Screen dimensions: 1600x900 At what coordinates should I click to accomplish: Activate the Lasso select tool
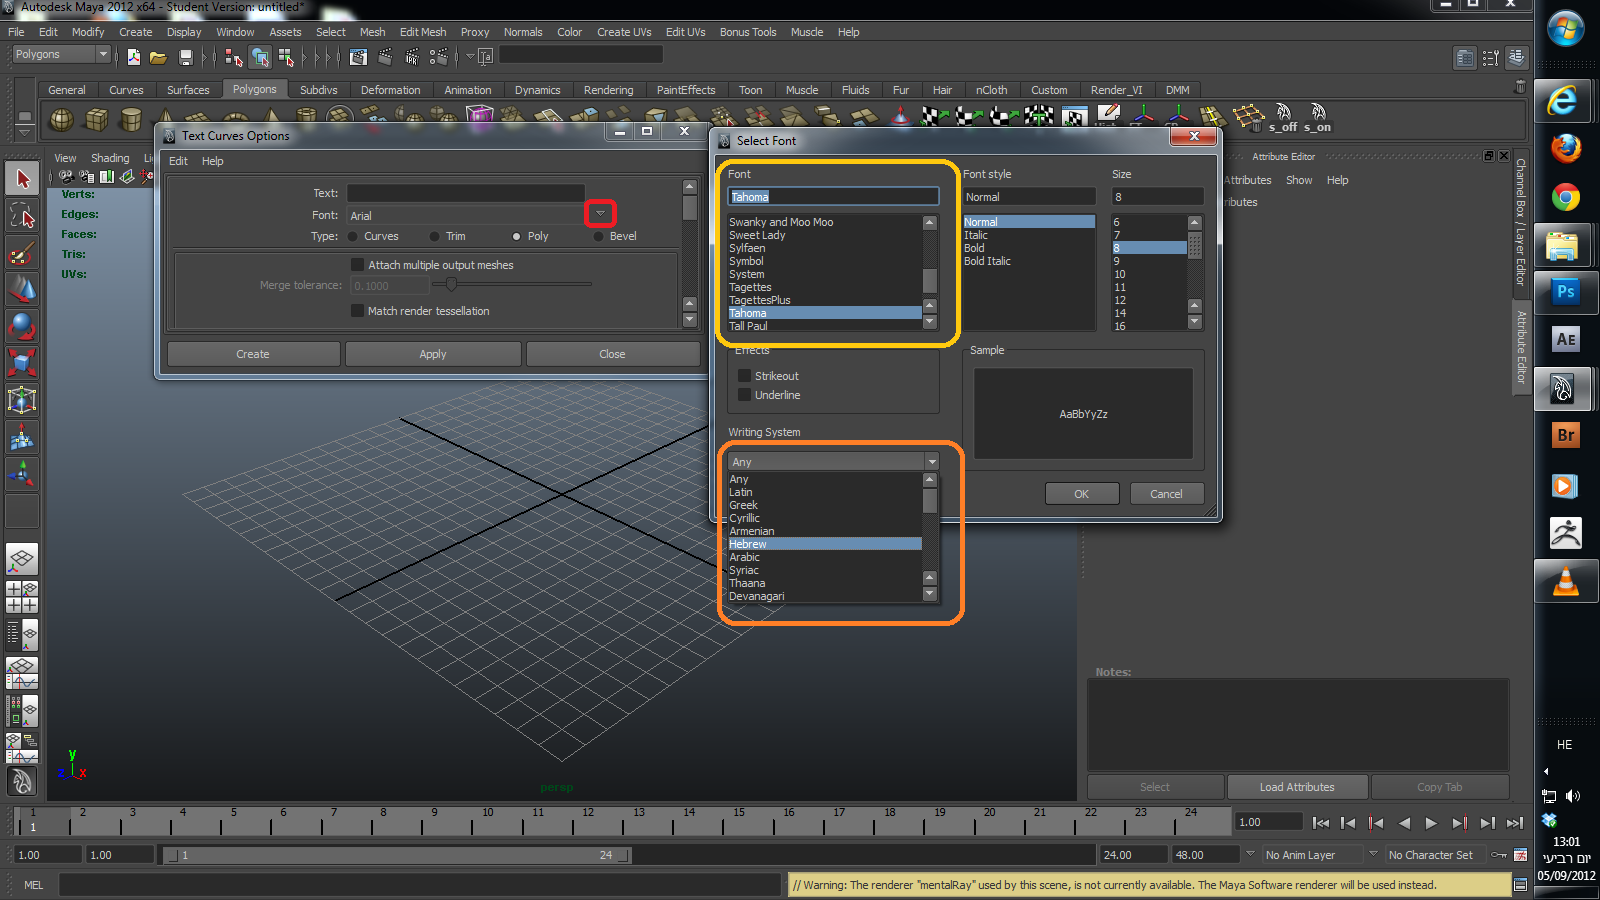pyautogui.click(x=21, y=216)
